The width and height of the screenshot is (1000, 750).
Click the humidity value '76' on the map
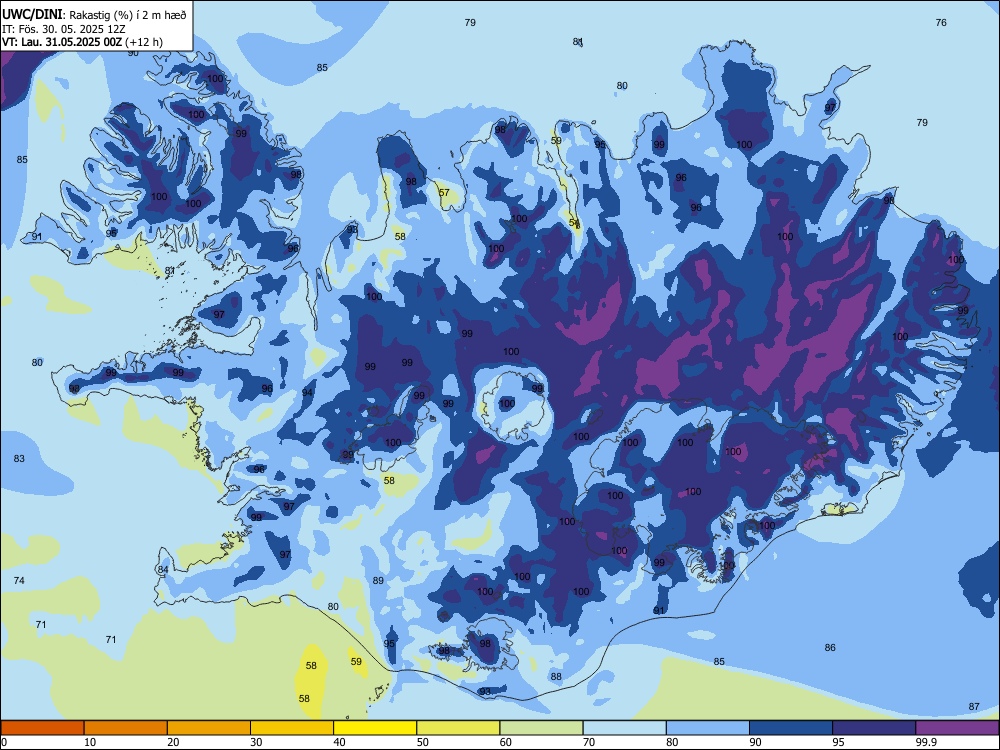coord(941,22)
